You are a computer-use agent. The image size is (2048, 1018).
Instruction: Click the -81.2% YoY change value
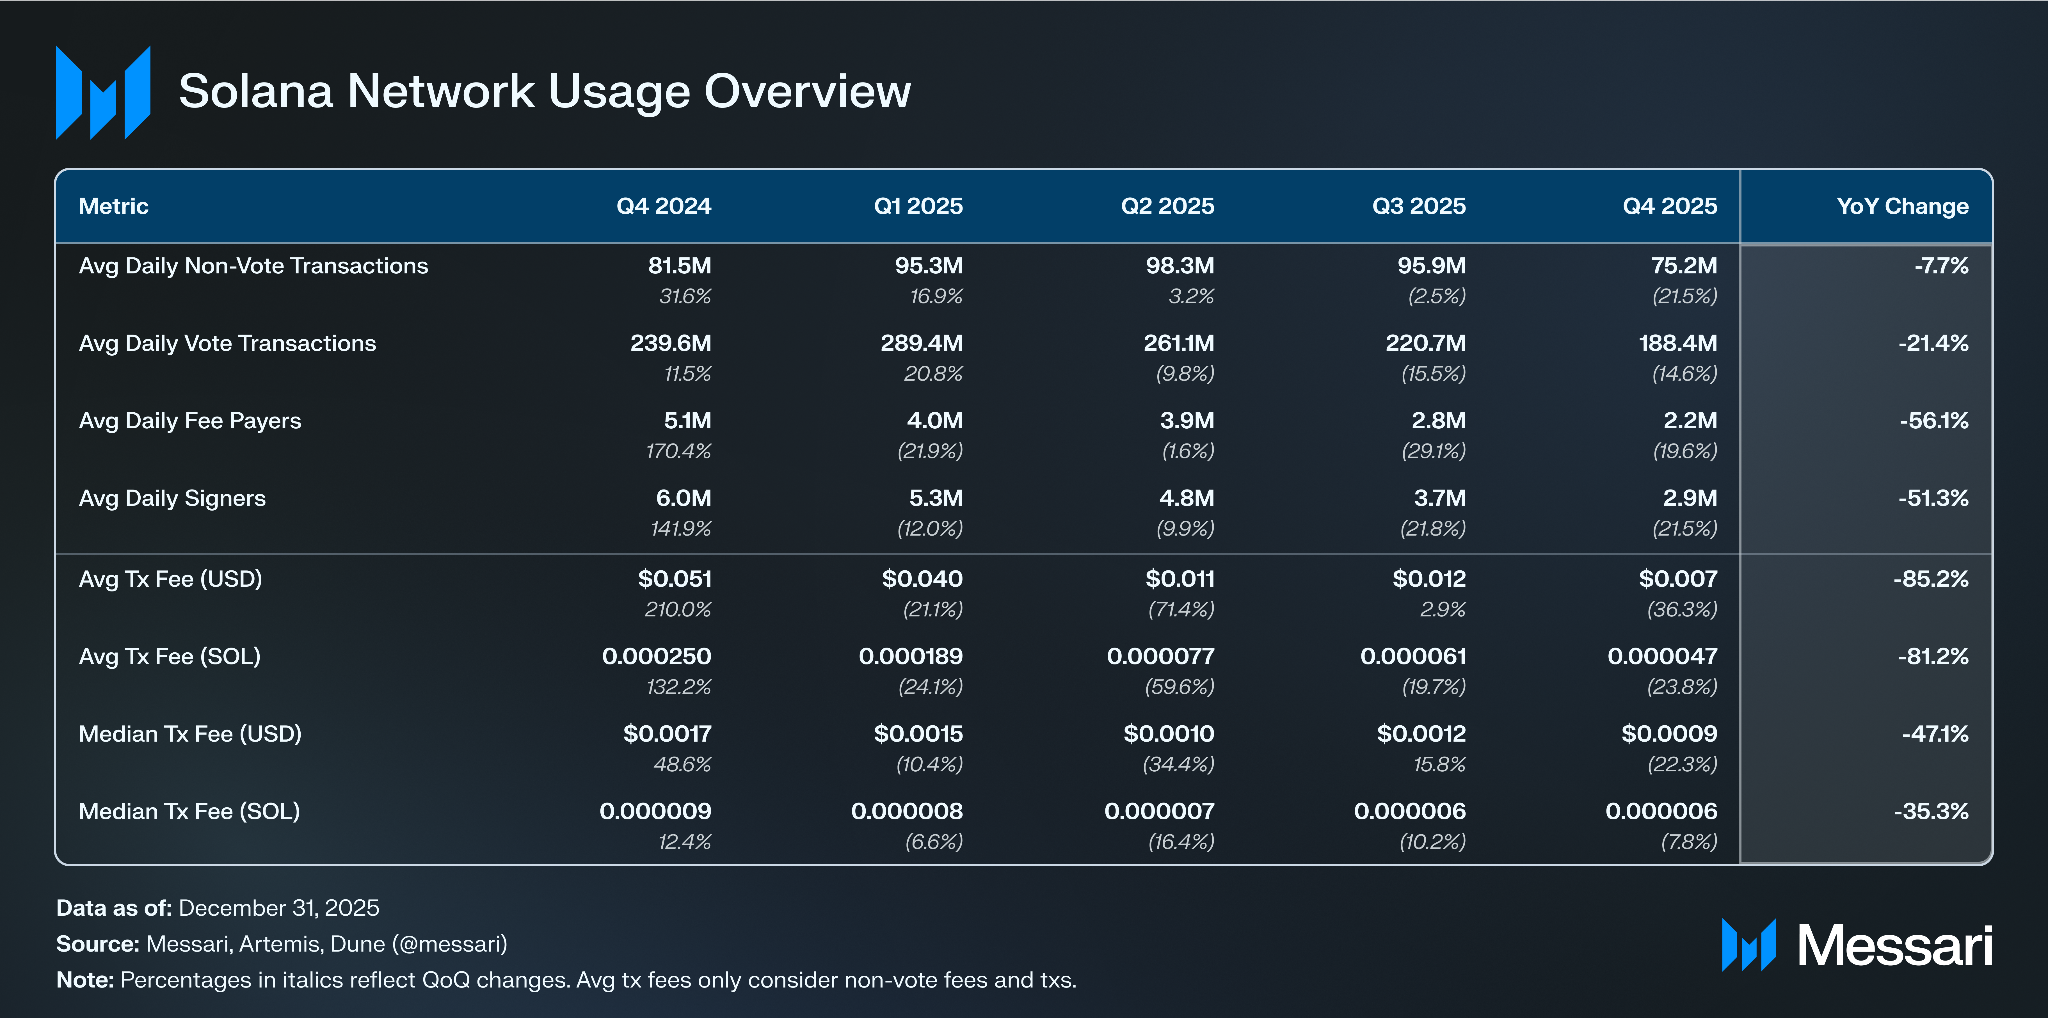1933,656
